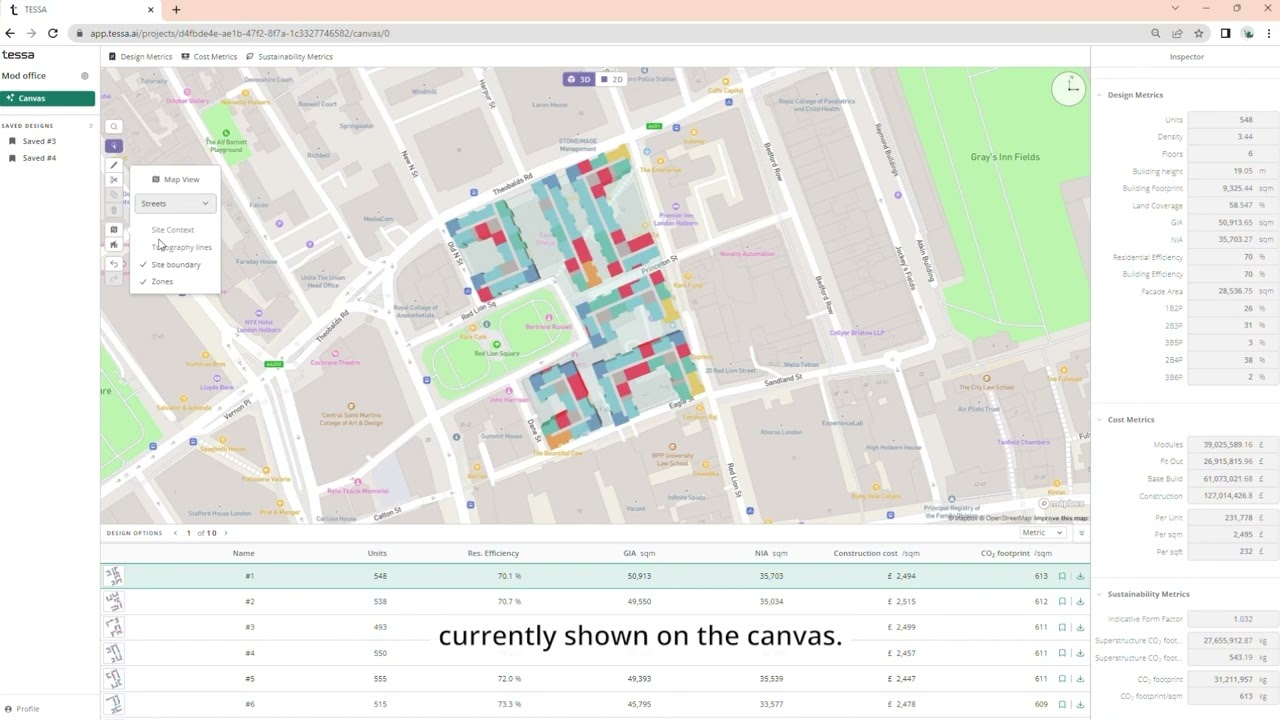Click the Improve this map link
The width and height of the screenshot is (1280, 720).
1061,518
